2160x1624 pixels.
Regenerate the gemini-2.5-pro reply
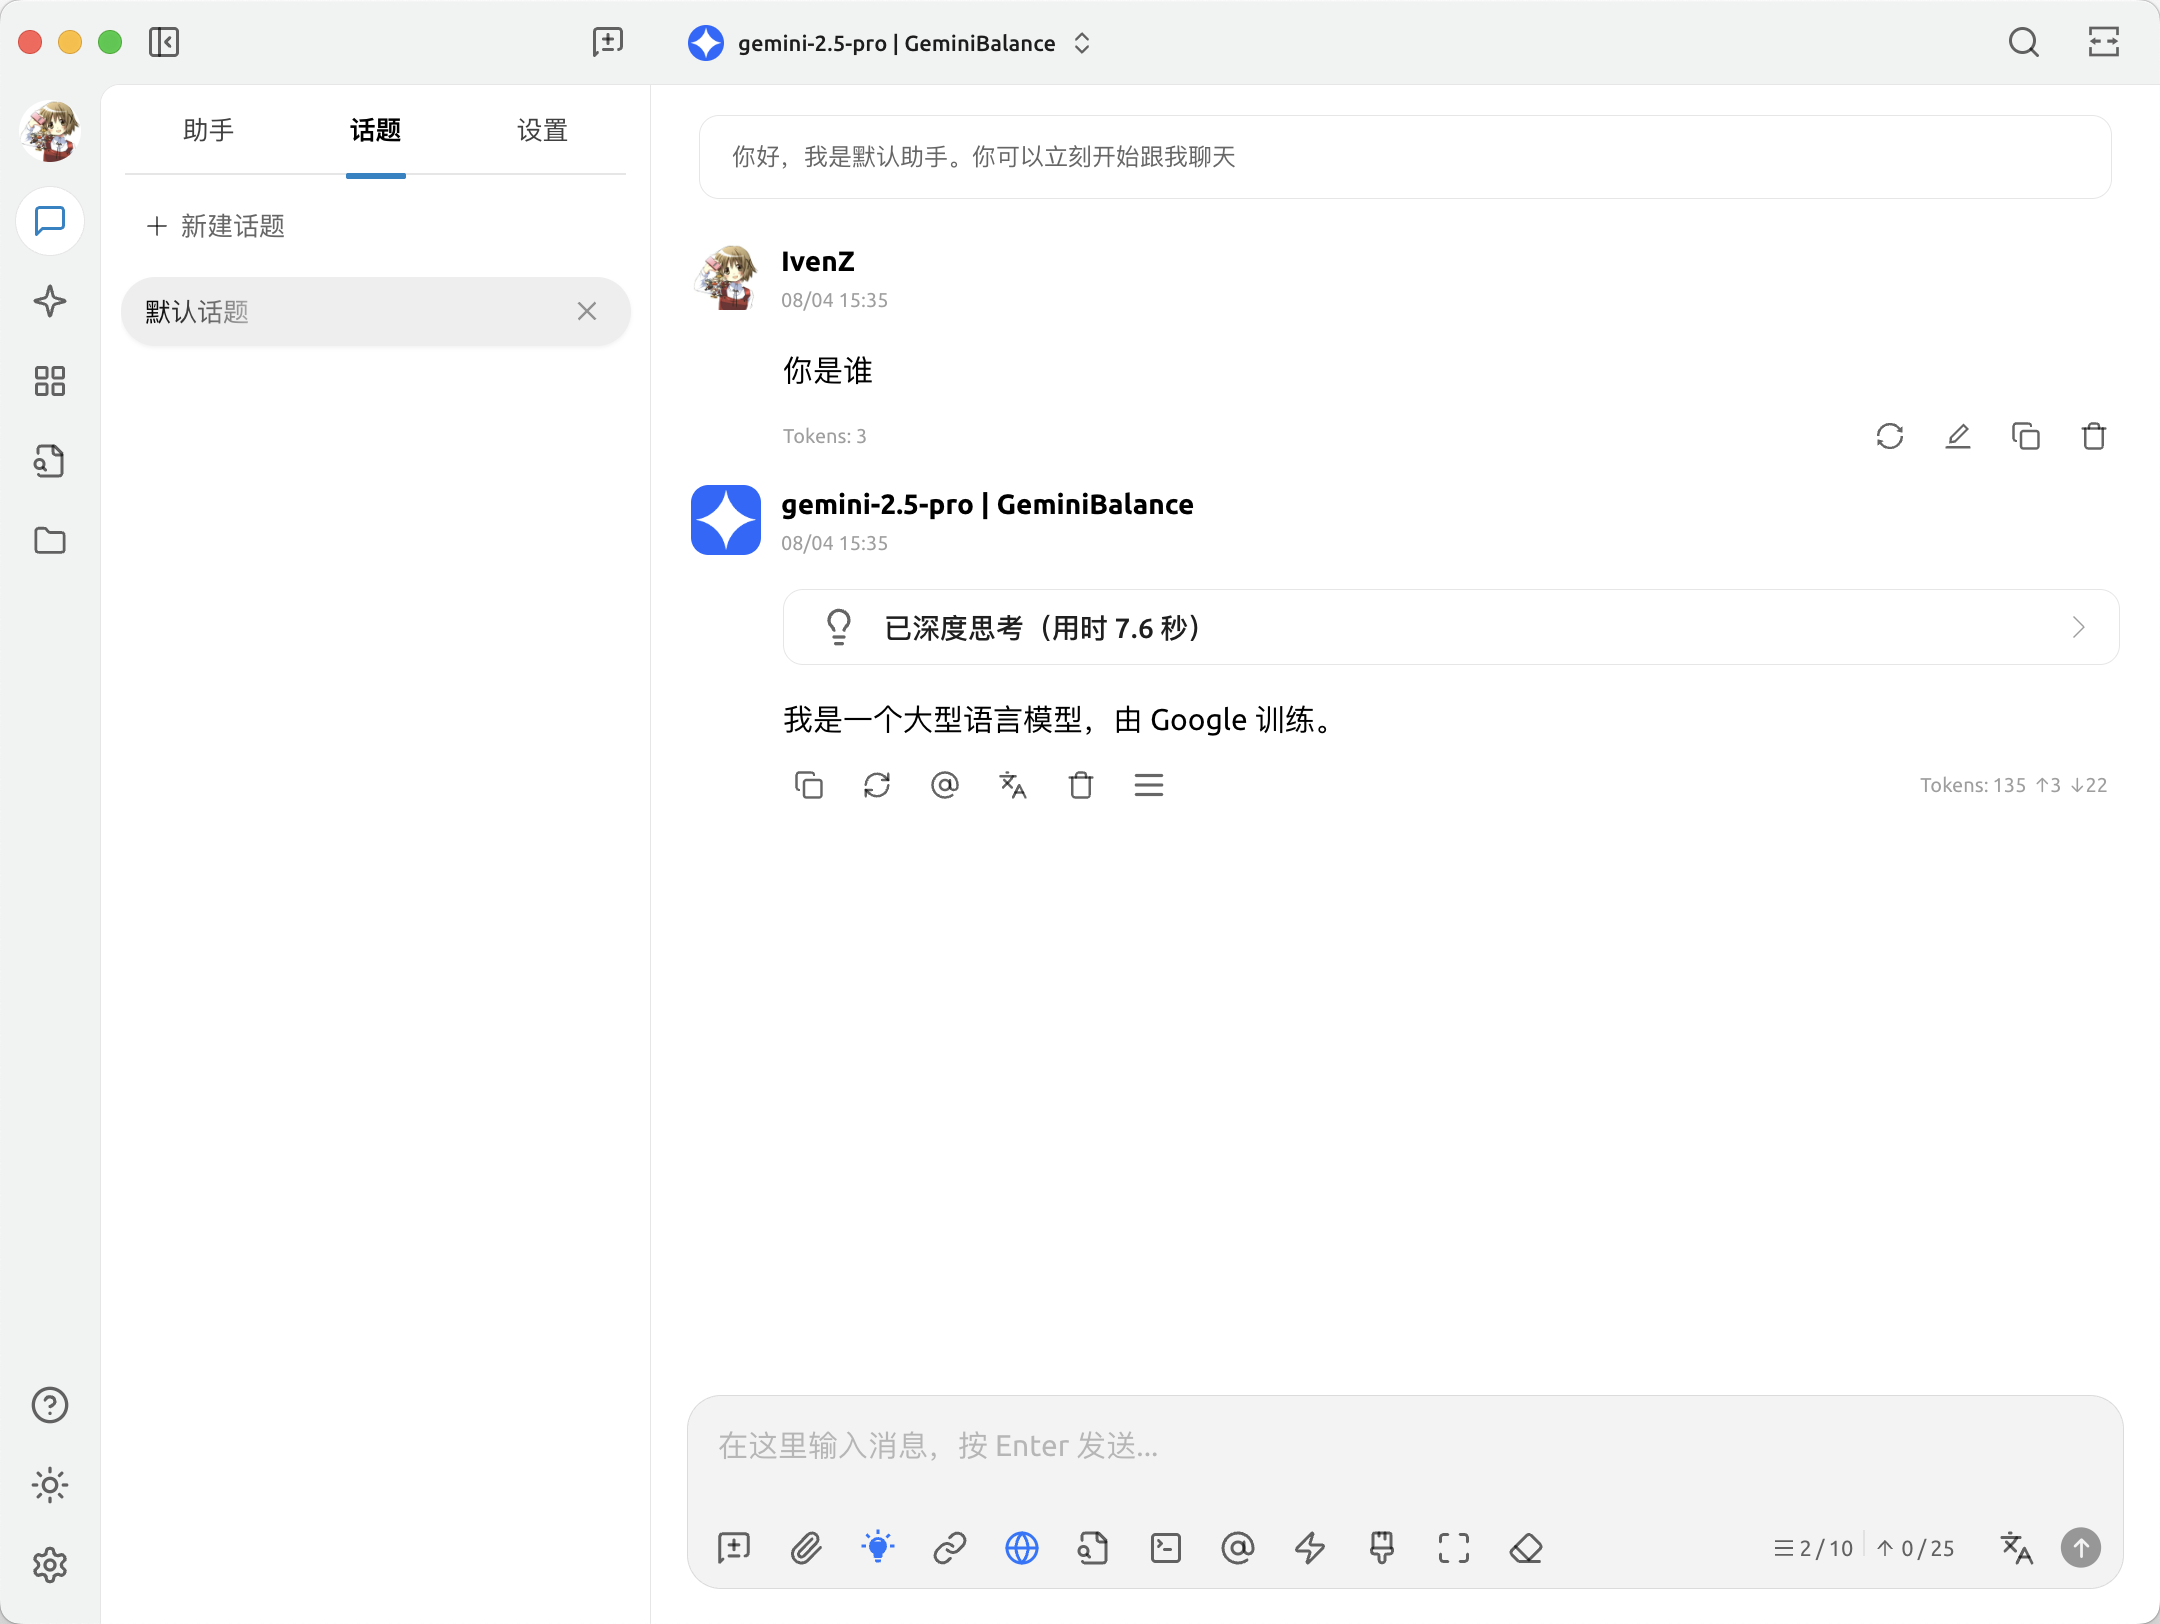[877, 785]
